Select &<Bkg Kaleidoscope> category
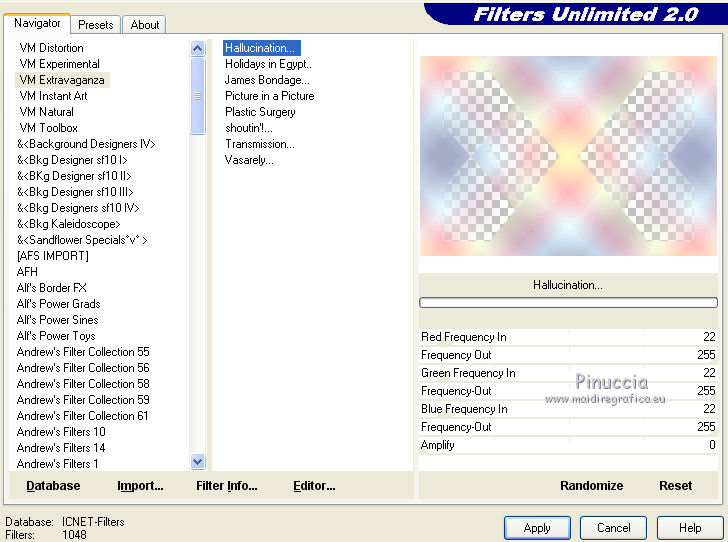 click(x=69, y=224)
